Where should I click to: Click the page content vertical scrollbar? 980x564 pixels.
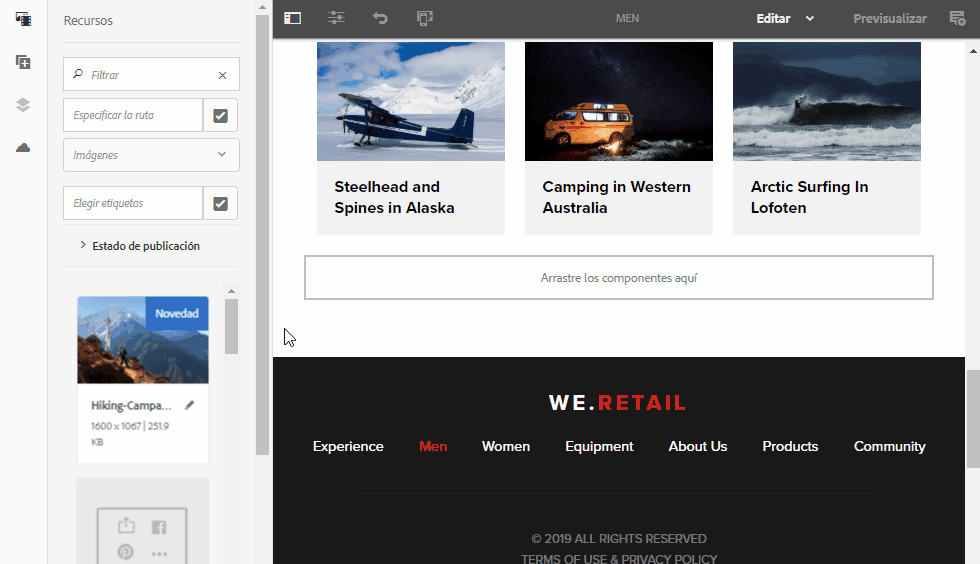(x=973, y=419)
